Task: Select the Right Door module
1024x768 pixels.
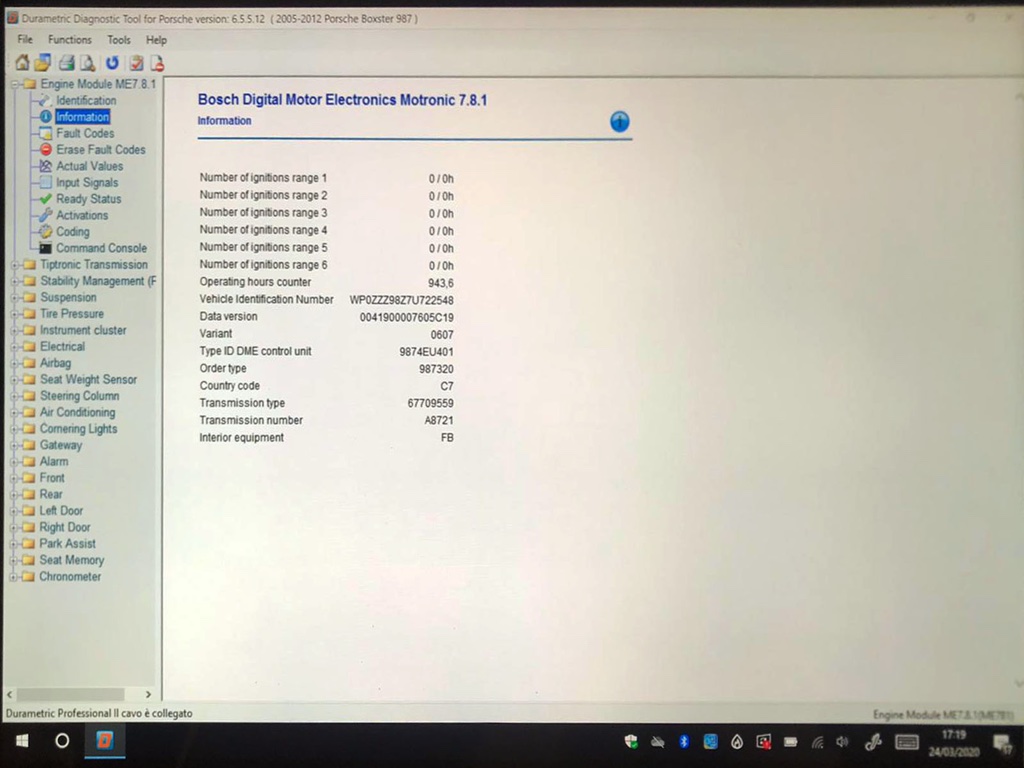Action: point(65,527)
